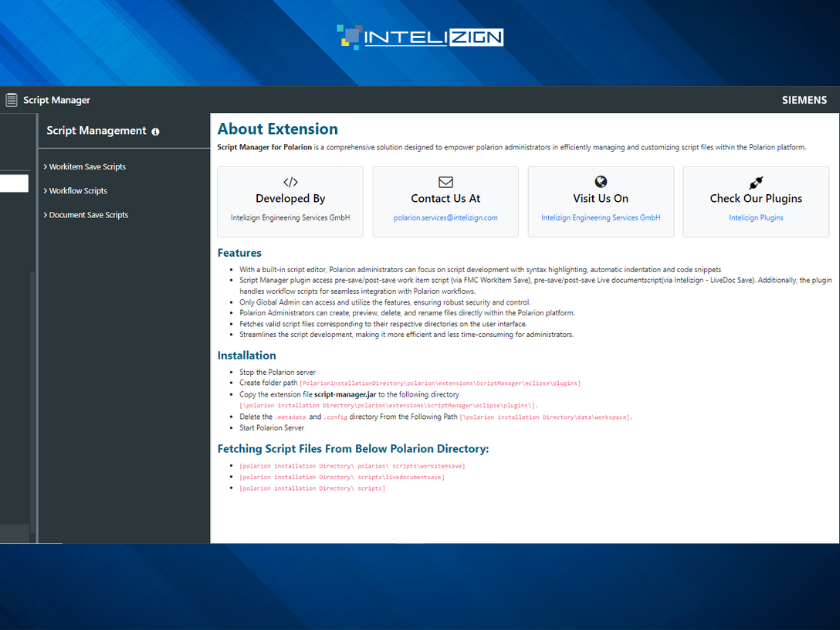Follow the Intelizign Plugins link

[756, 217]
